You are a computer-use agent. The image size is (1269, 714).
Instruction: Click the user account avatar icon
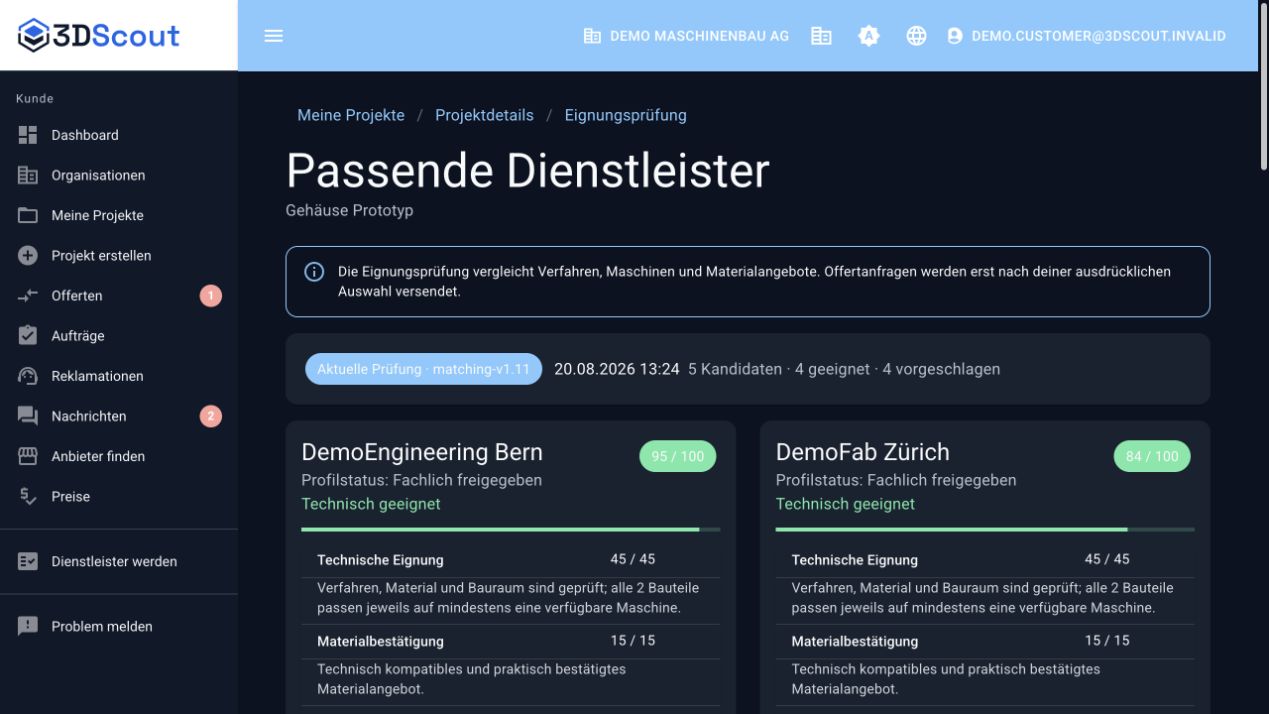pos(955,36)
